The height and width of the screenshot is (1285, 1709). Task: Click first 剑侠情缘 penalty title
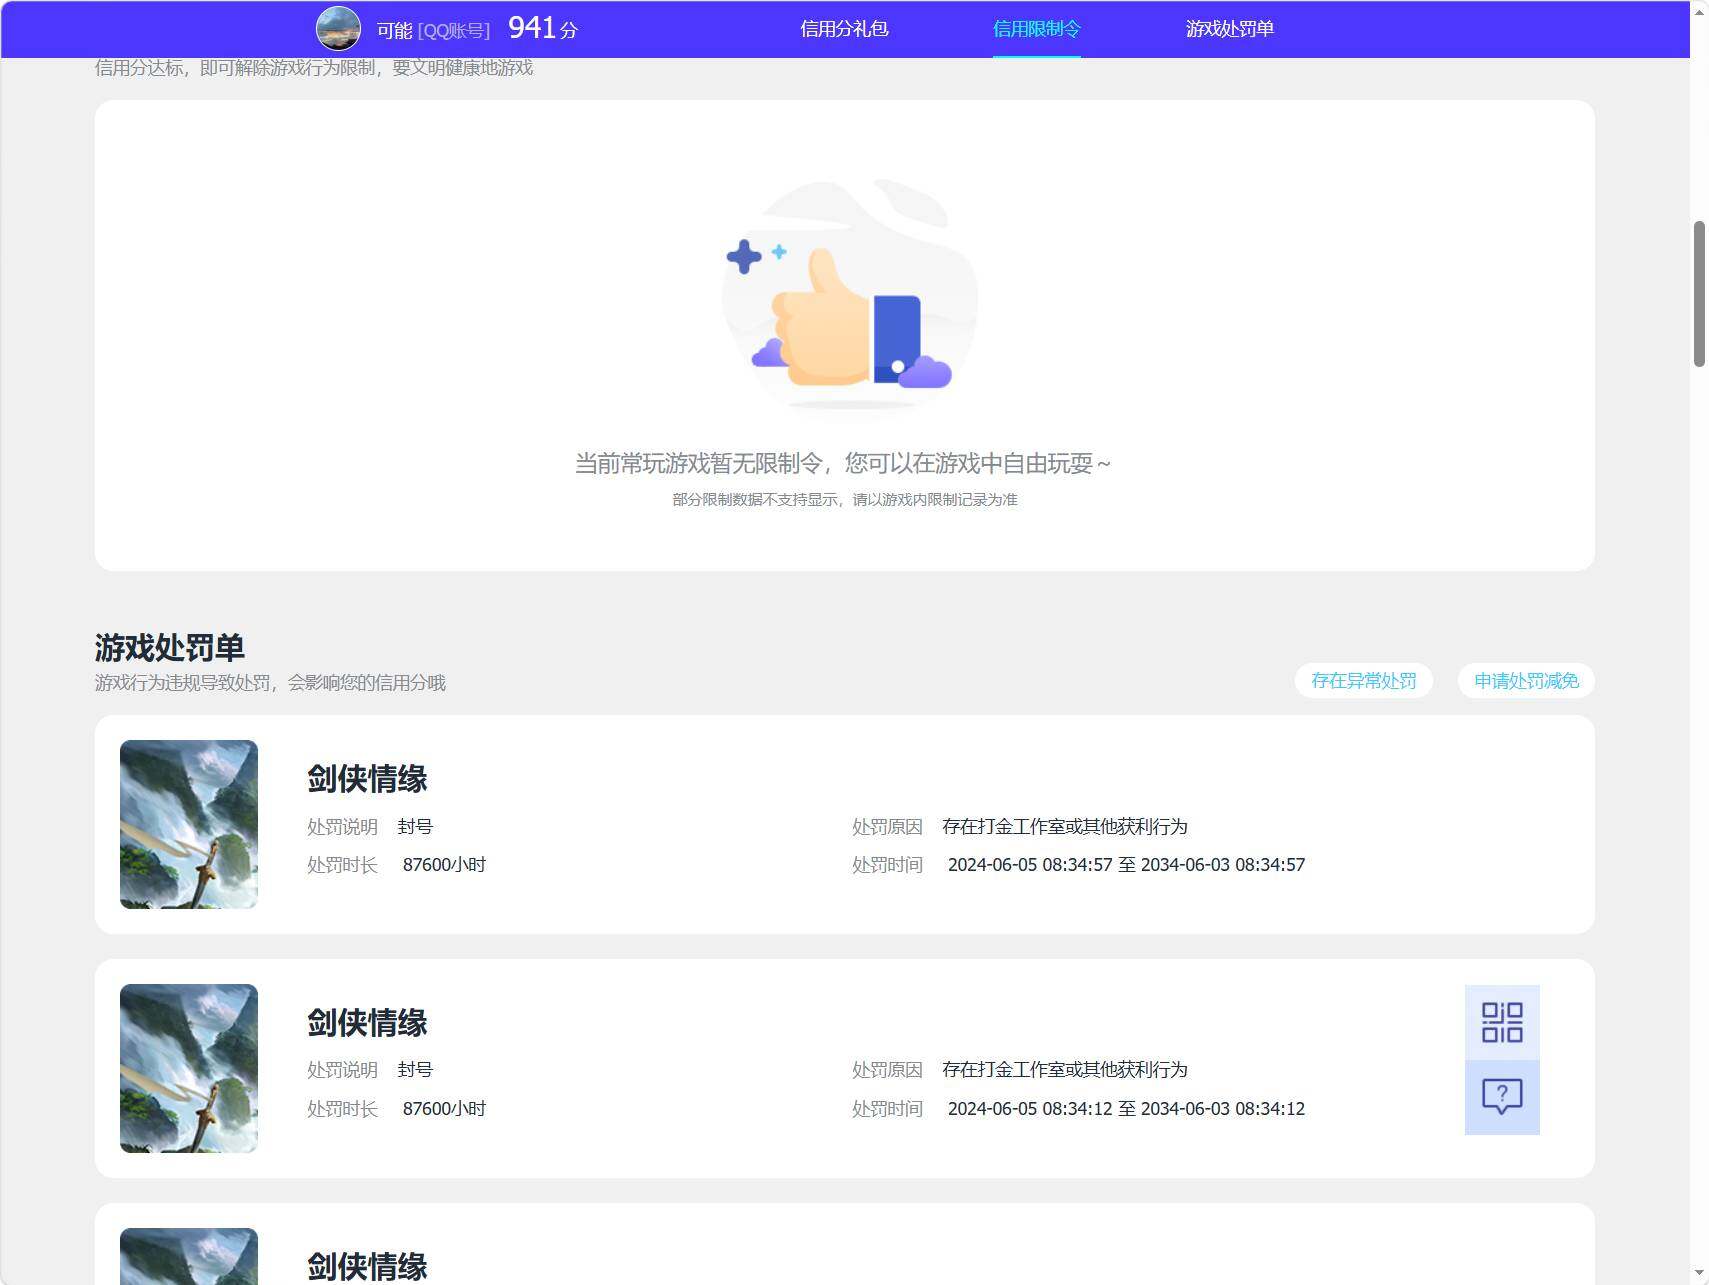(367, 779)
